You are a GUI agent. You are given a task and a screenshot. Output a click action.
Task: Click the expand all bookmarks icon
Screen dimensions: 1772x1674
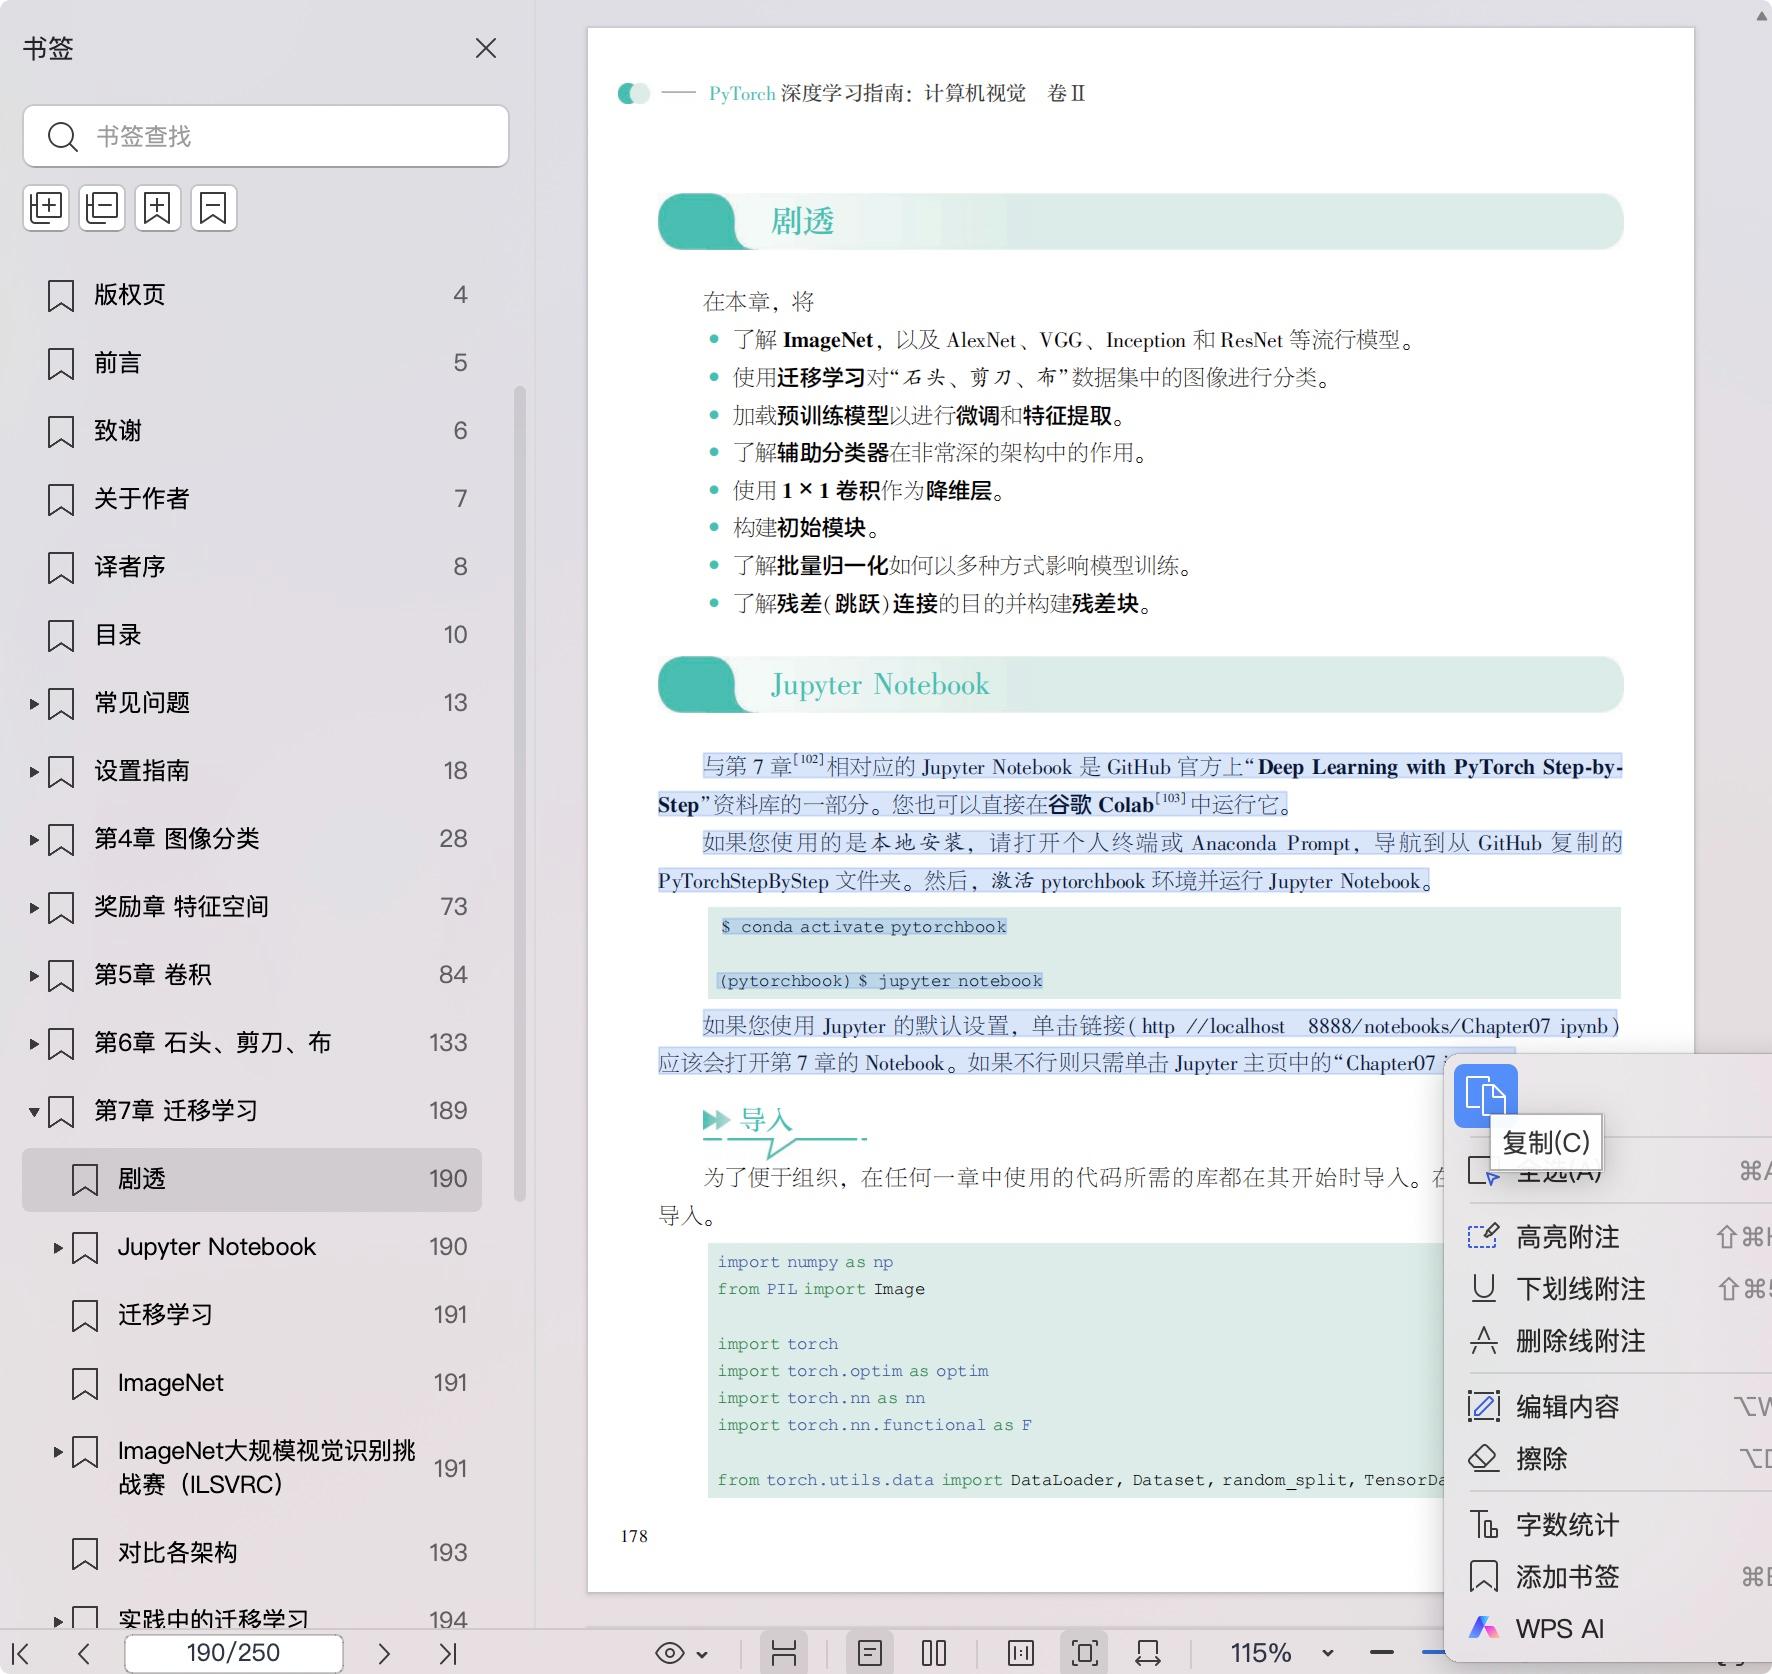(46, 208)
